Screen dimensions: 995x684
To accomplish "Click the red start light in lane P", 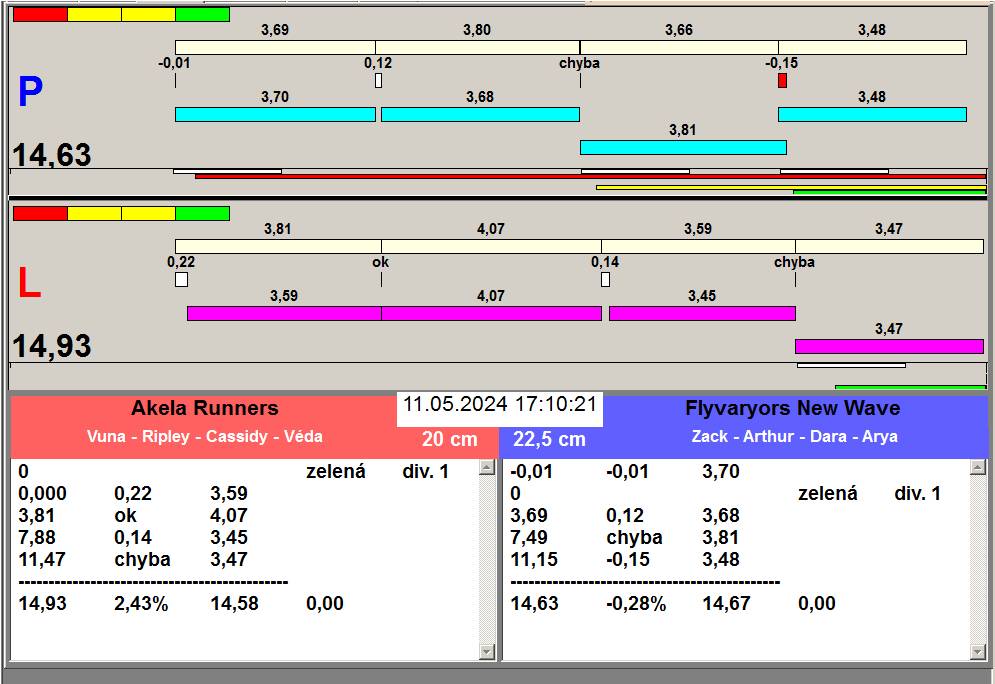I will [x=40, y=14].
